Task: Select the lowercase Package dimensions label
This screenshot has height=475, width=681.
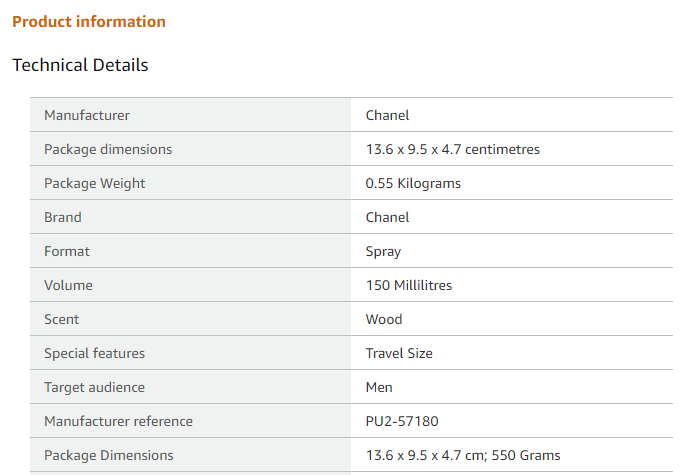Action: pos(108,149)
